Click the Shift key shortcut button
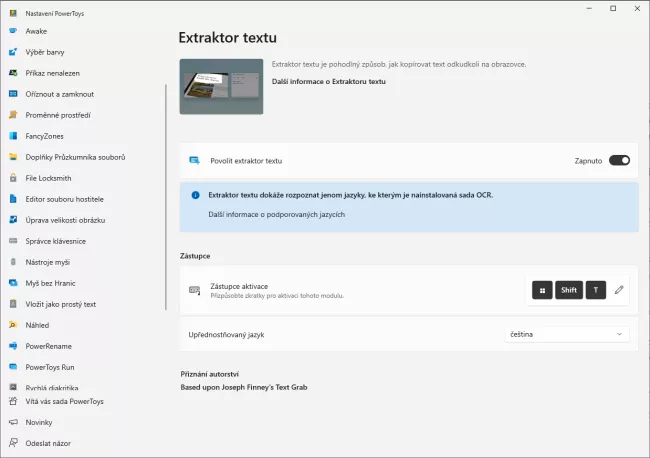The image size is (650, 458). (x=569, y=290)
